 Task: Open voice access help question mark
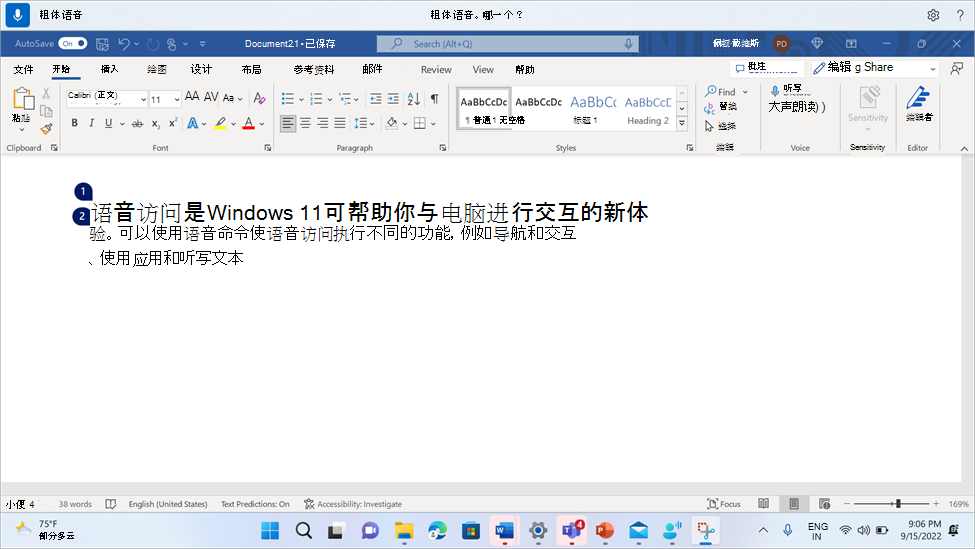[x=960, y=15]
